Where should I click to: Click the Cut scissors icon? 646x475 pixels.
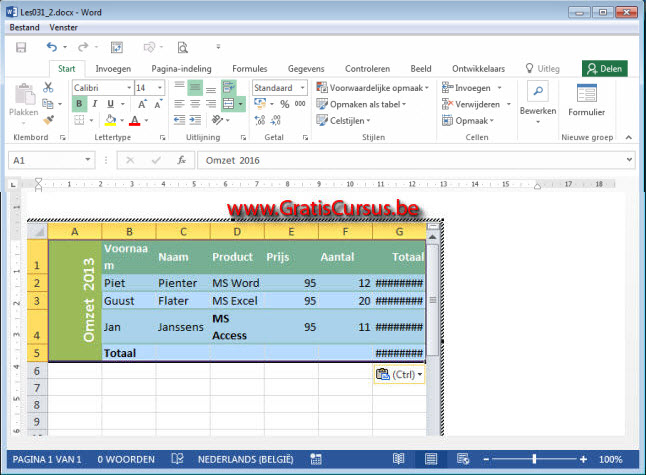tap(48, 87)
